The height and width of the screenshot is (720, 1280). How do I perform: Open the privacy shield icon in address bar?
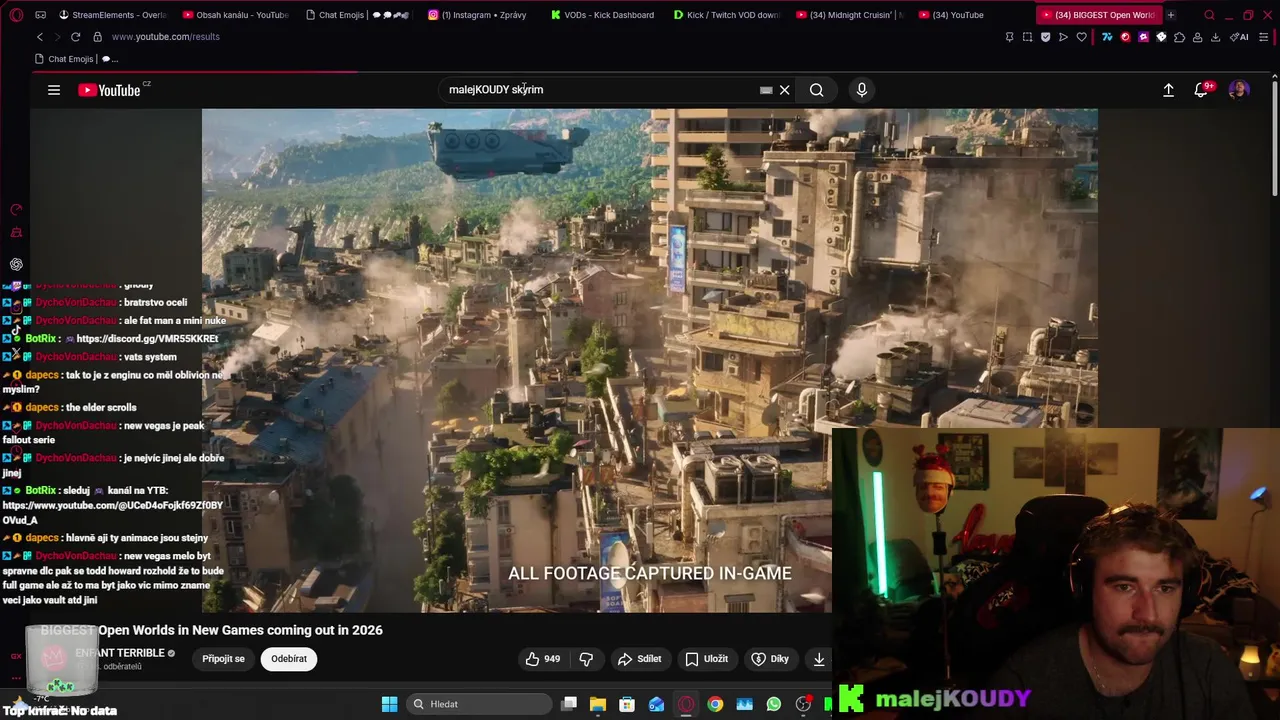1045,37
